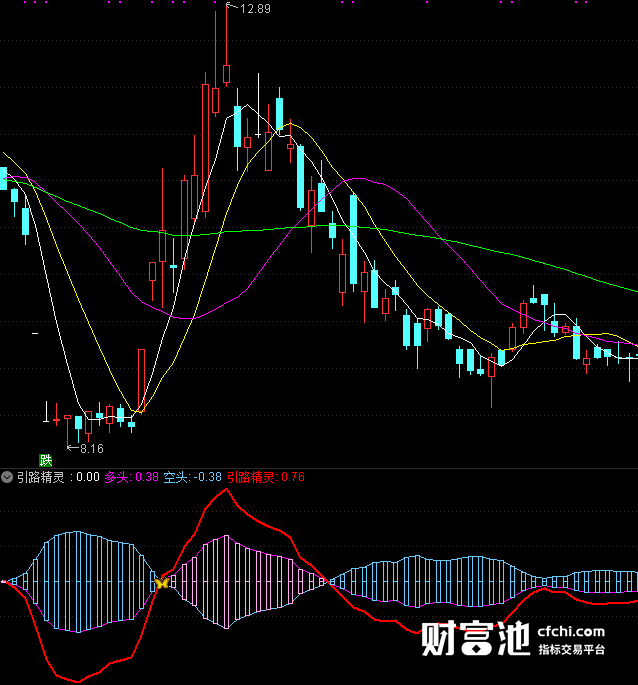638x685 pixels.
Task: Click the 12.89 high price label
Action: pyautogui.click(x=255, y=9)
